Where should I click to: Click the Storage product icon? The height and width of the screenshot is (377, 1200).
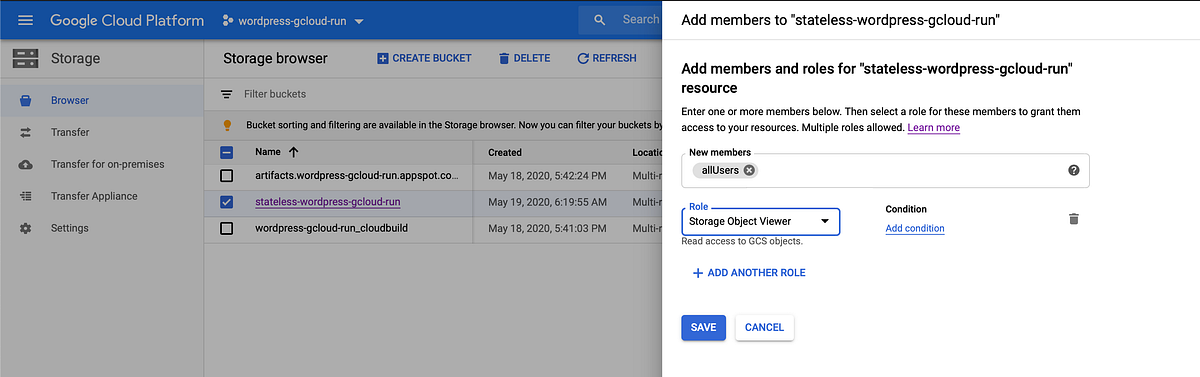[x=25, y=58]
